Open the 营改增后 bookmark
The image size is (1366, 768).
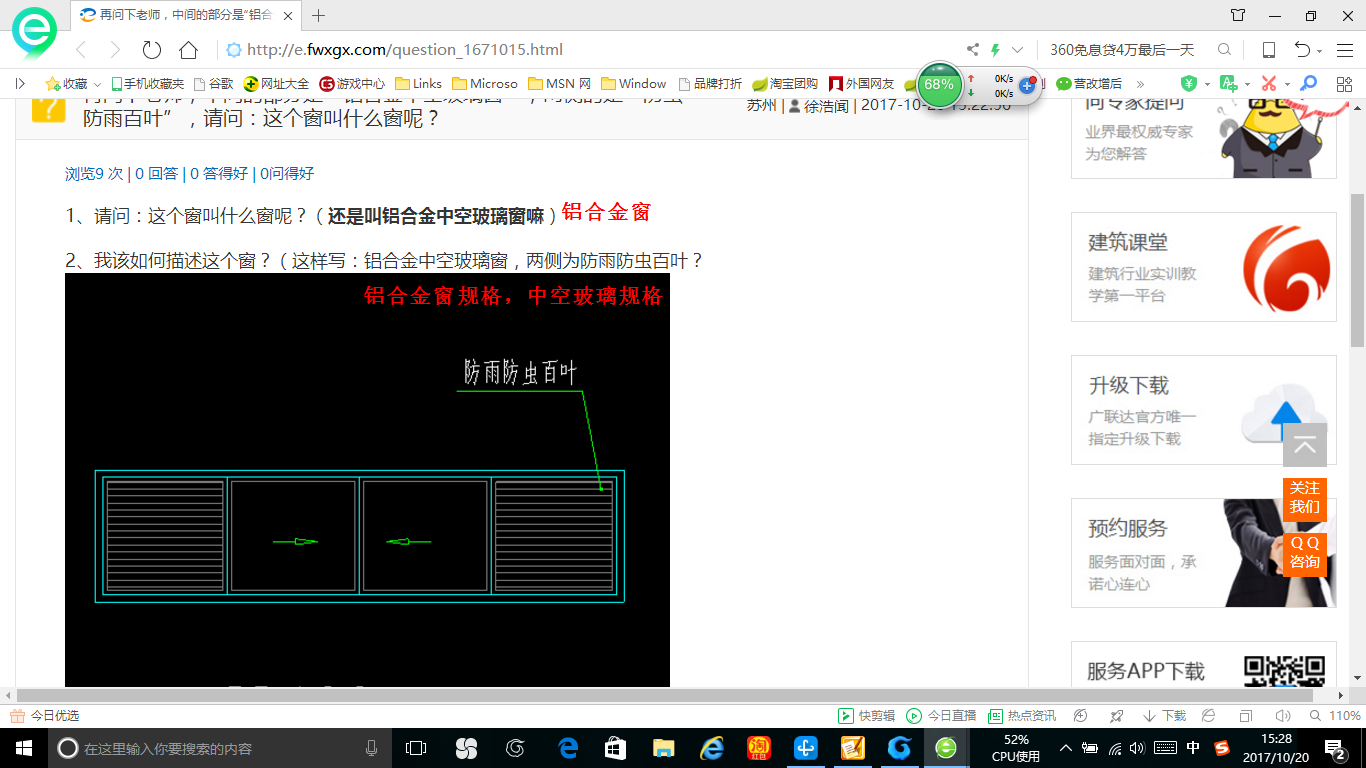click(x=1089, y=84)
